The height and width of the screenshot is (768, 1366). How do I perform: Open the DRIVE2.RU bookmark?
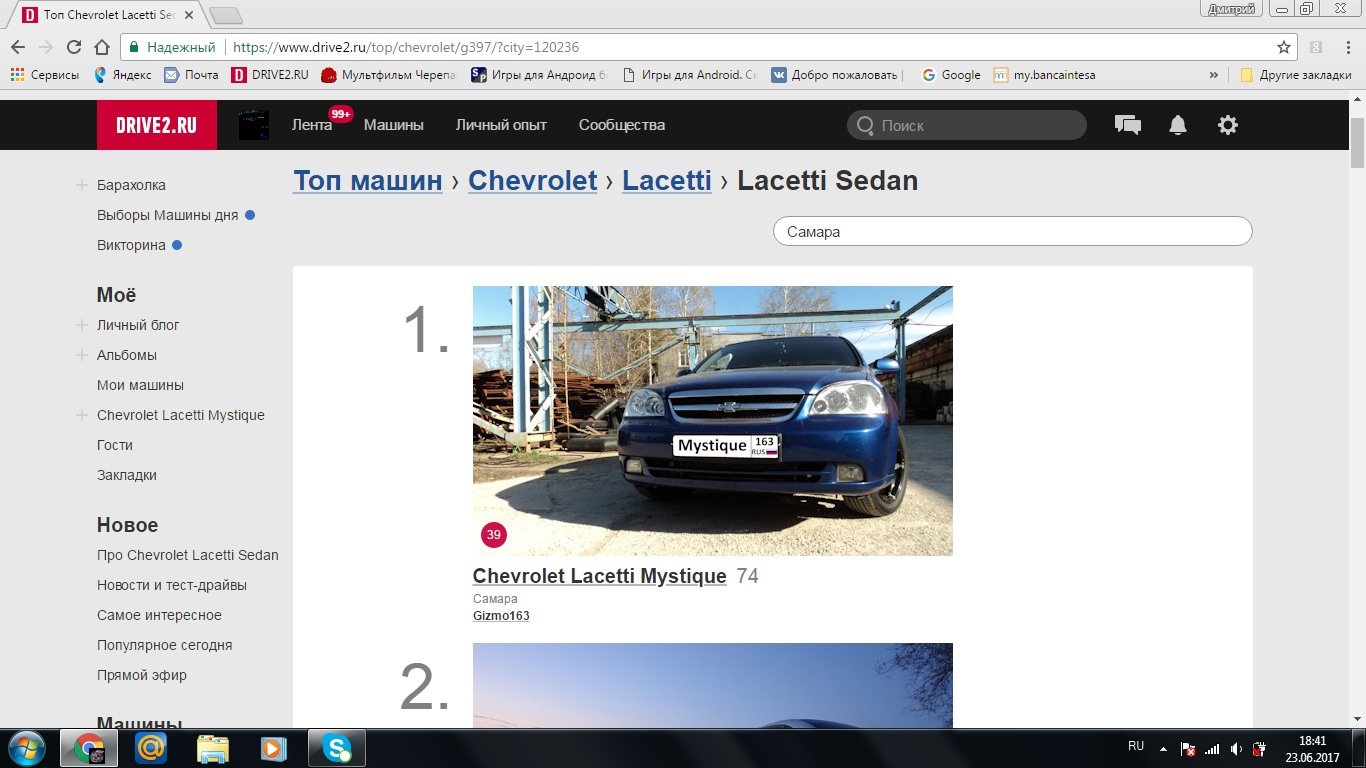(x=270, y=75)
